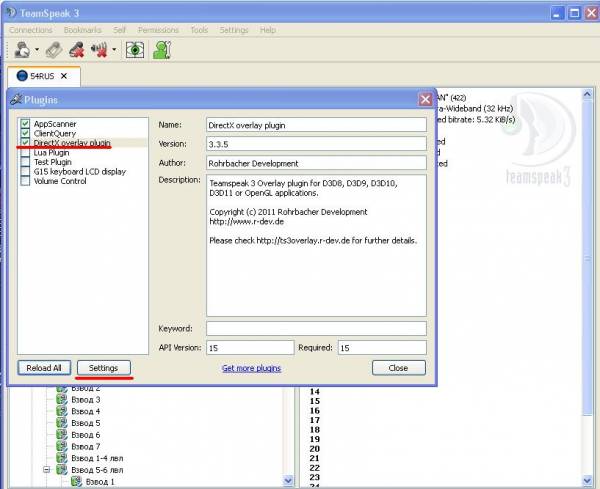
Task: Mute microphone with toolbar icon
Action: pos(77,50)
